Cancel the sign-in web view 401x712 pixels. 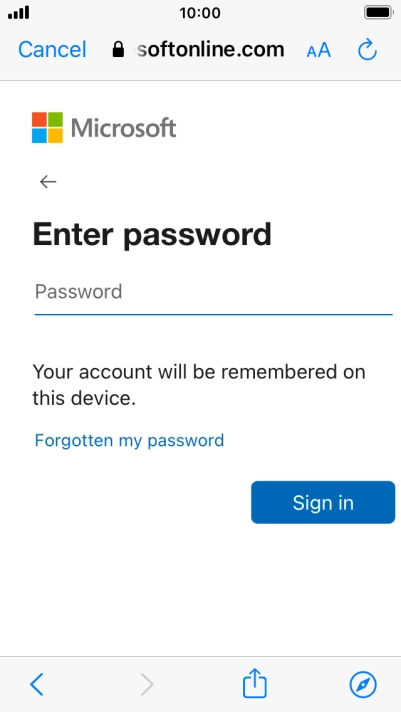tap(52, 49)
